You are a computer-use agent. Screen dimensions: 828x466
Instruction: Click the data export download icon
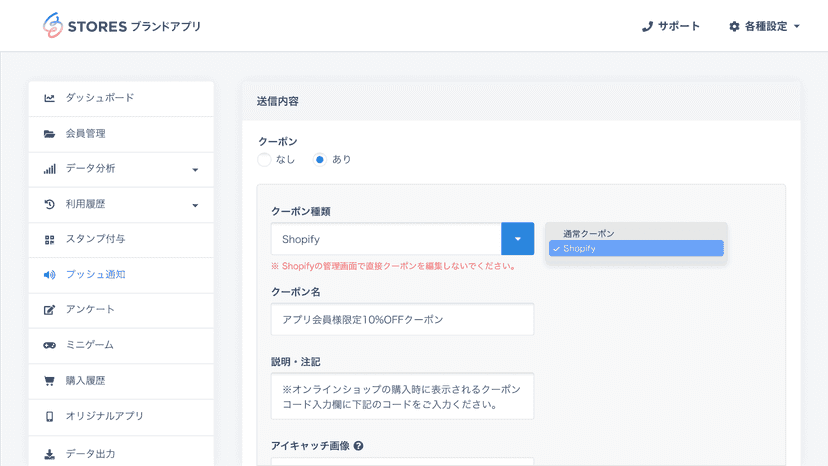[x=49, y=454]
